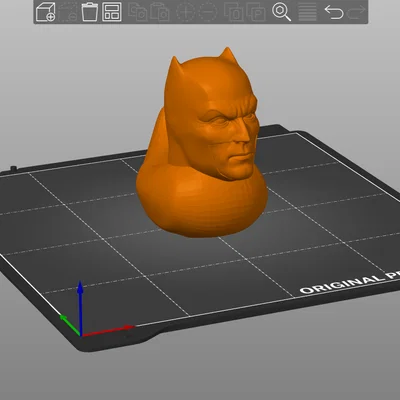Click the Add object cube icon
The image size is (400, 400).
pos(45,12)
